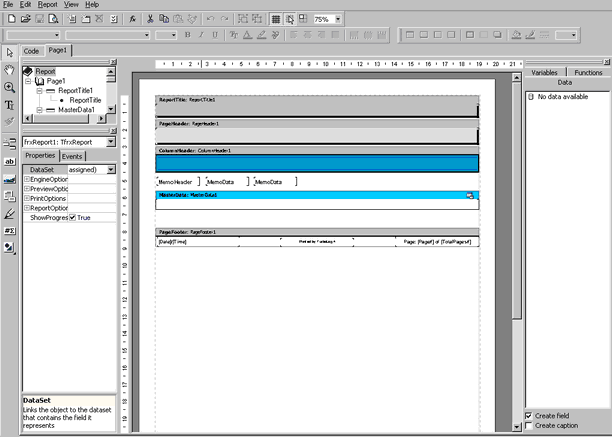Open the View menu

[x=71, y=5]
